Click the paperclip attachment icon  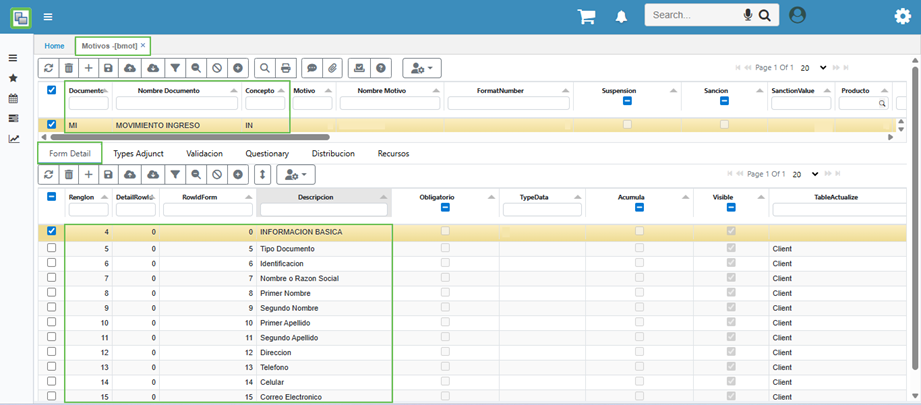(x=332, y=68)
